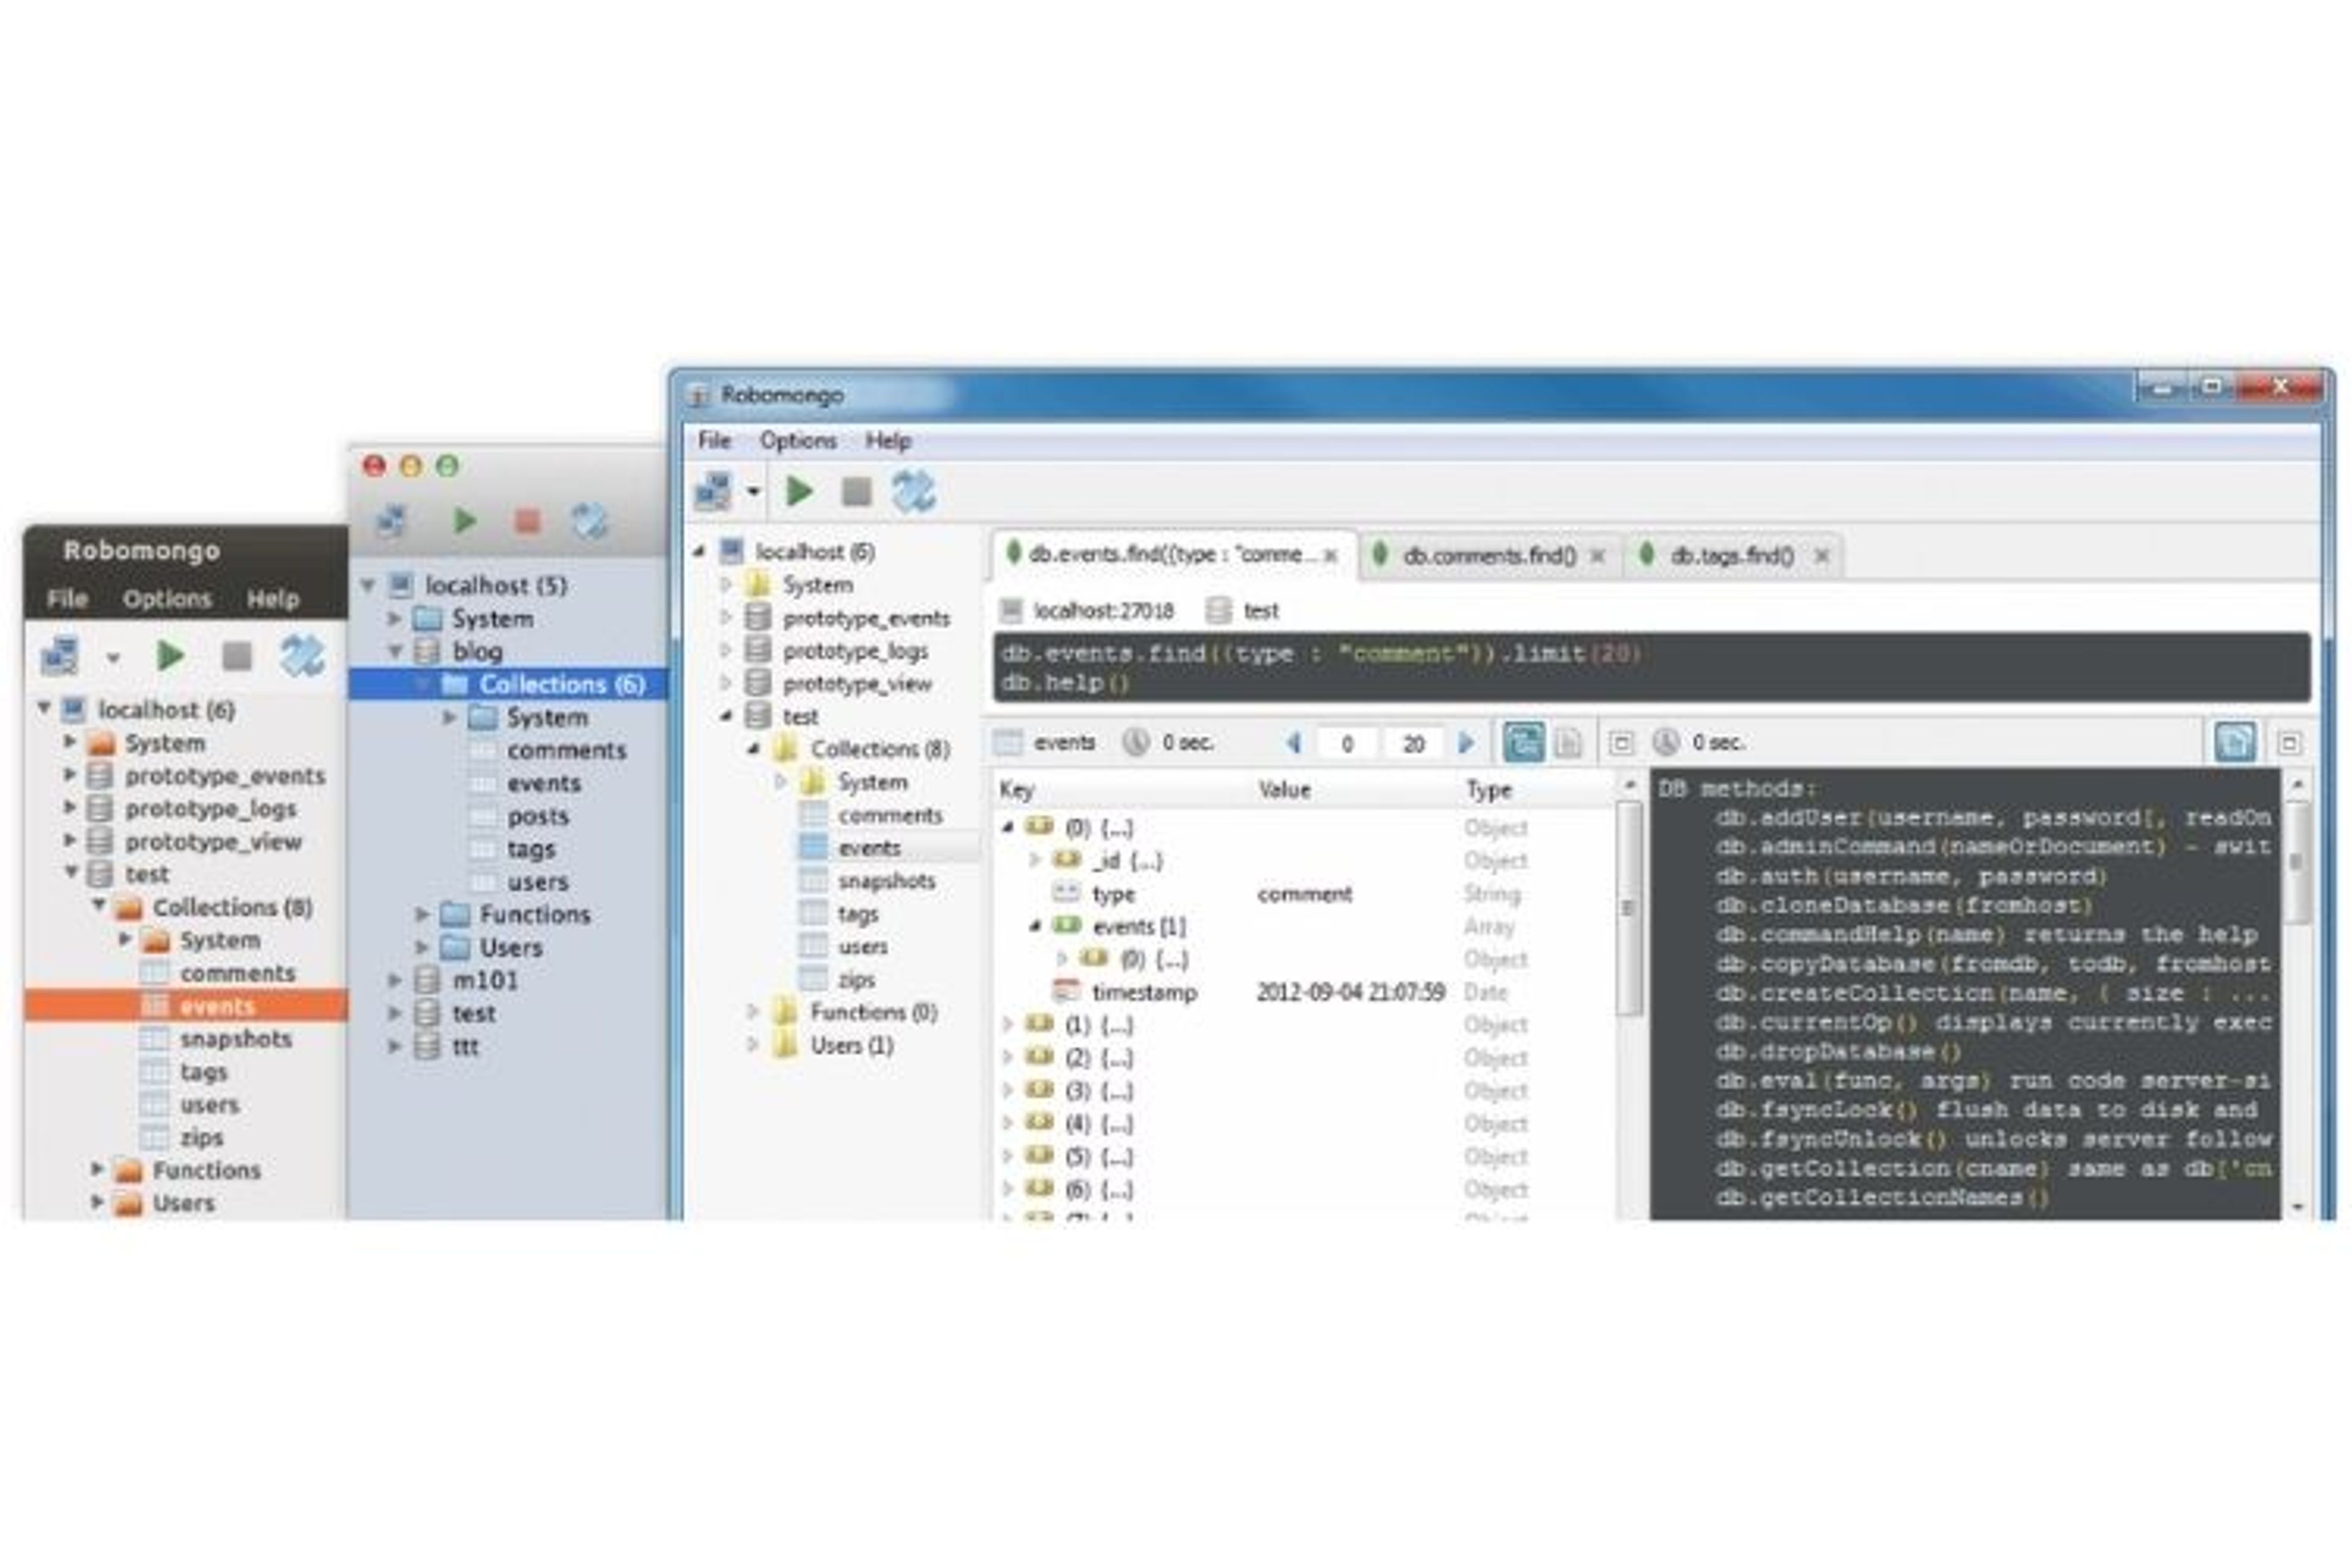
Task: Expand document (1) in results
Action: (x=1008, y=1025)
